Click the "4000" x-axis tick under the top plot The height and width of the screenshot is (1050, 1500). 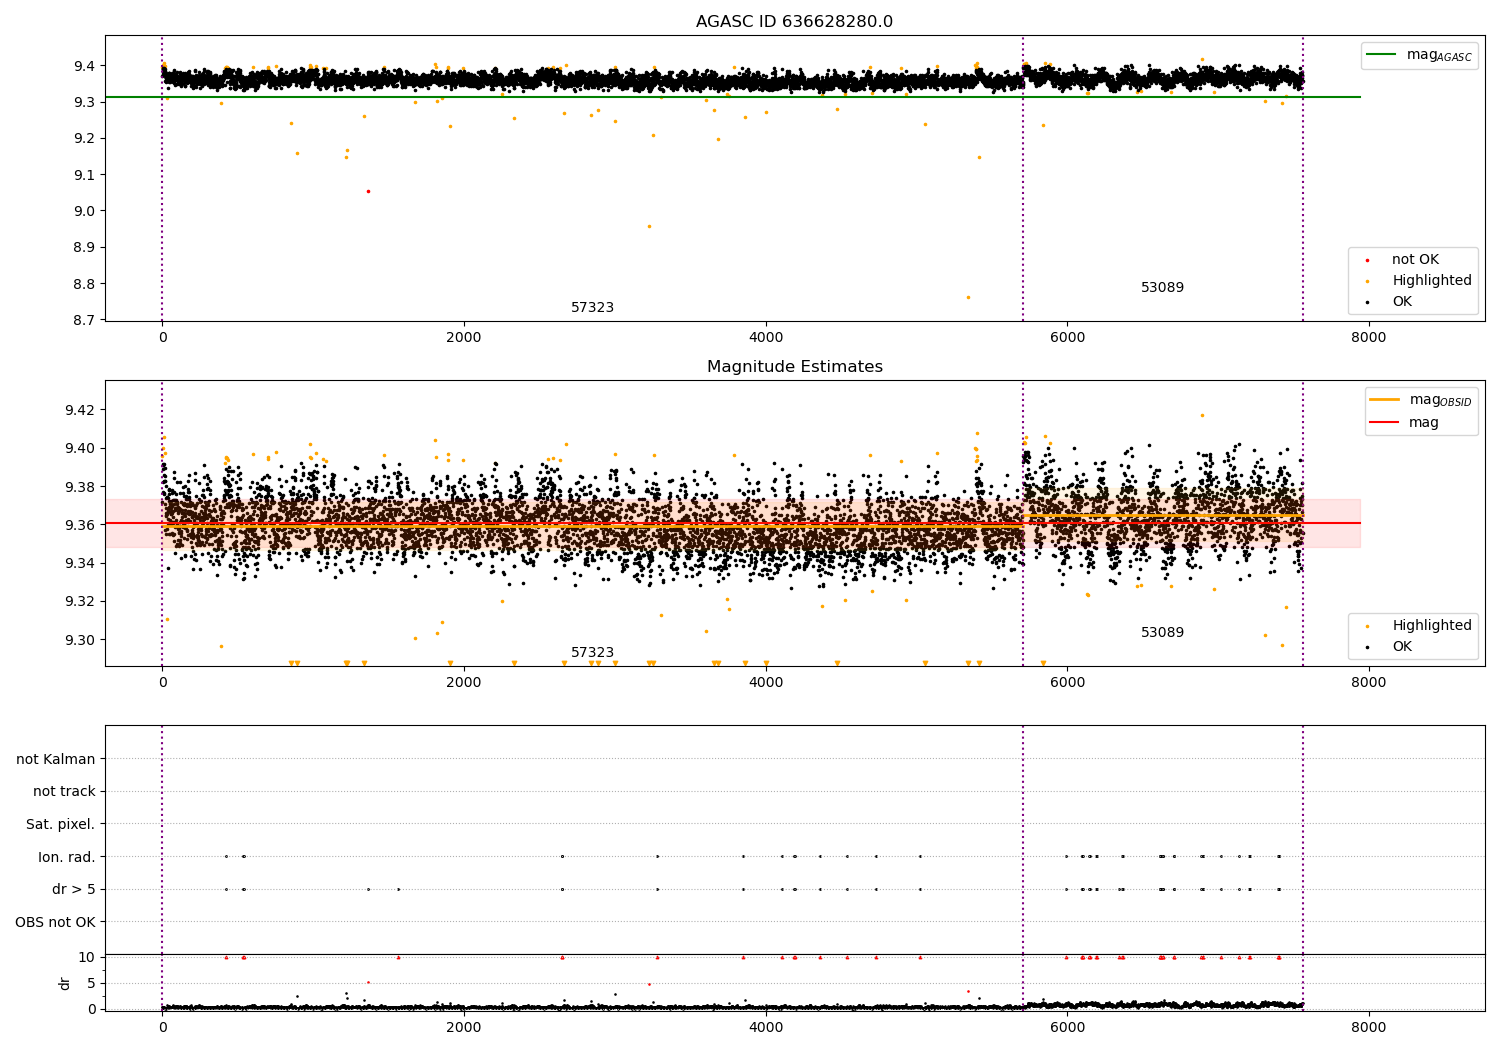coord(766,338)
